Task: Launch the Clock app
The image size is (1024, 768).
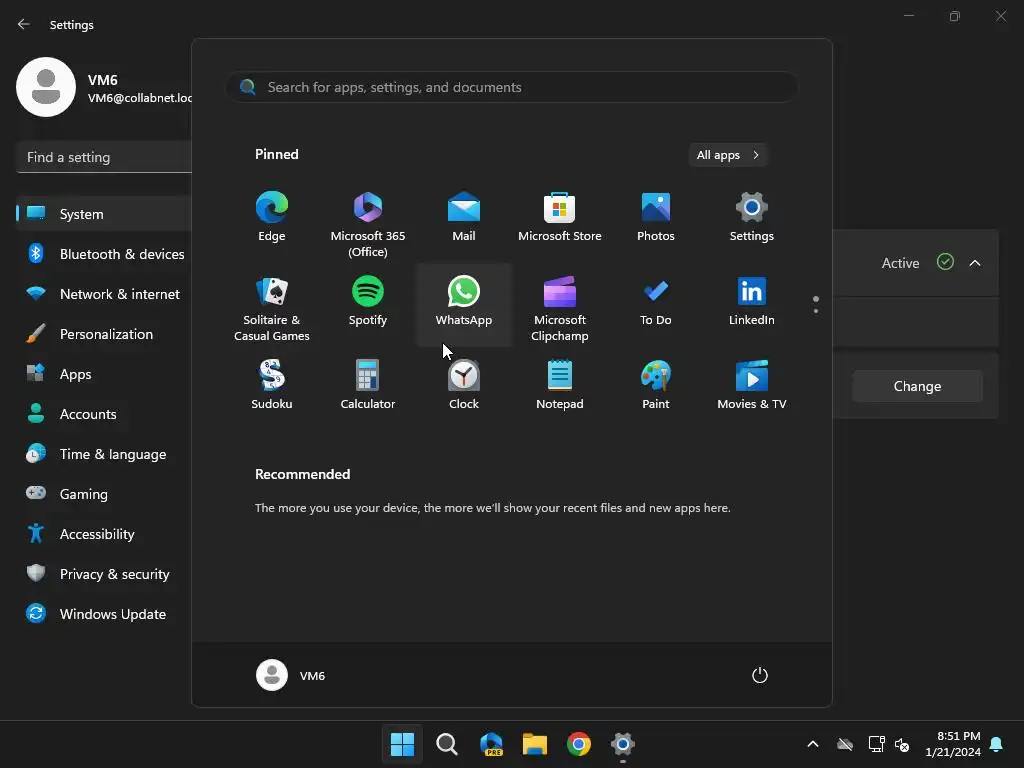Action: click(464, 385)
